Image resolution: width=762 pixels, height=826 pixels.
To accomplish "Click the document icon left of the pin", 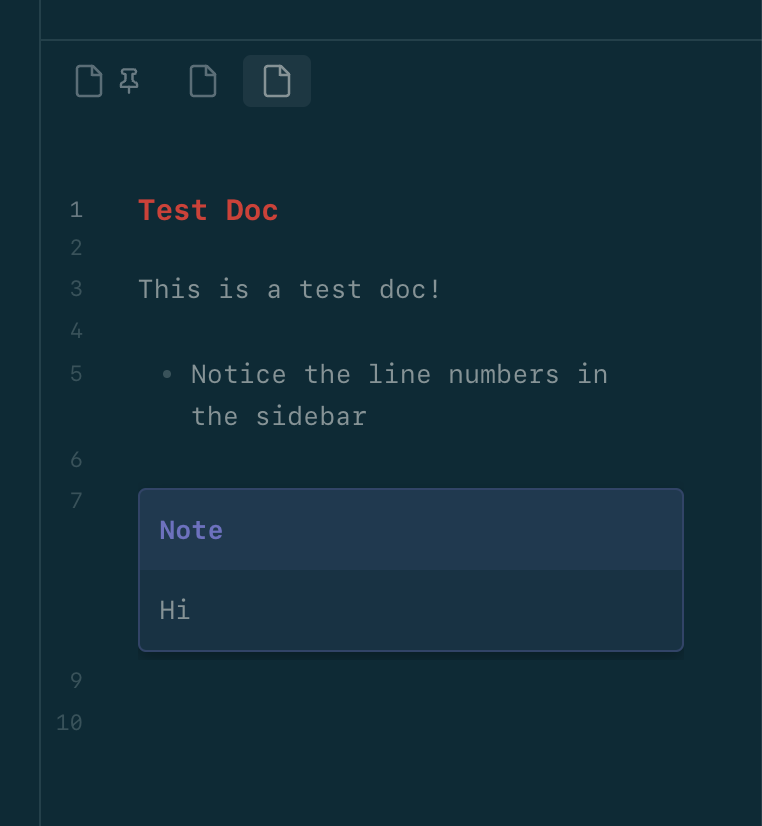I will coord(88,81).
